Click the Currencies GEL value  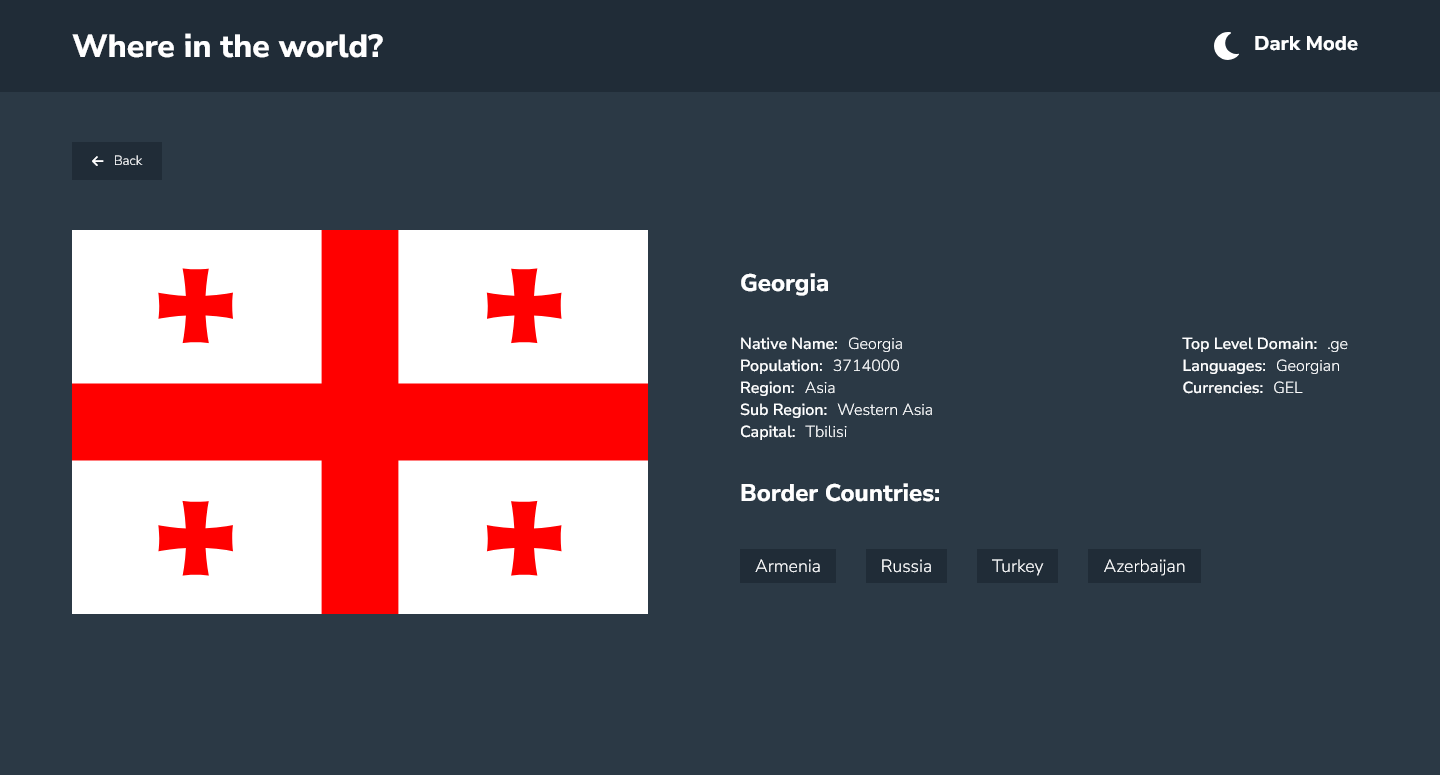(x=1288, y=387)
